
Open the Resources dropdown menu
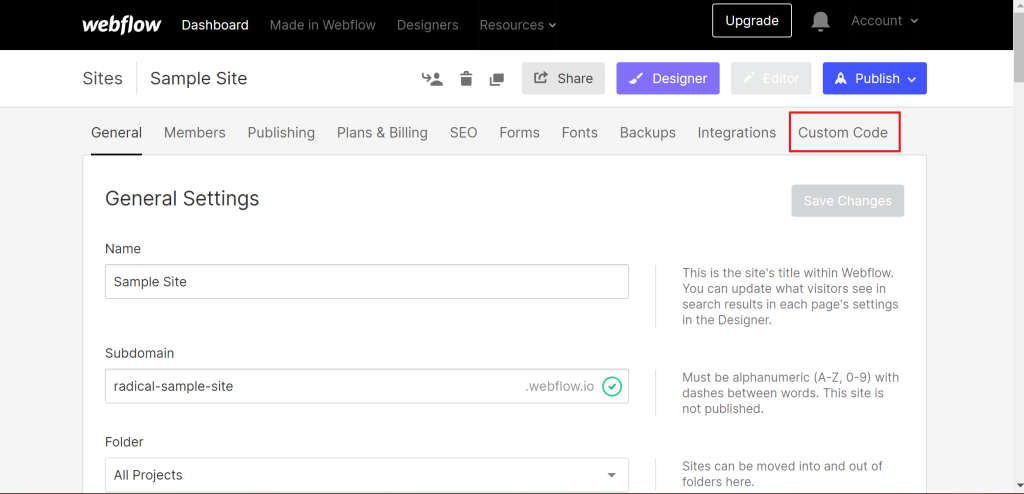tap(517, 25)
